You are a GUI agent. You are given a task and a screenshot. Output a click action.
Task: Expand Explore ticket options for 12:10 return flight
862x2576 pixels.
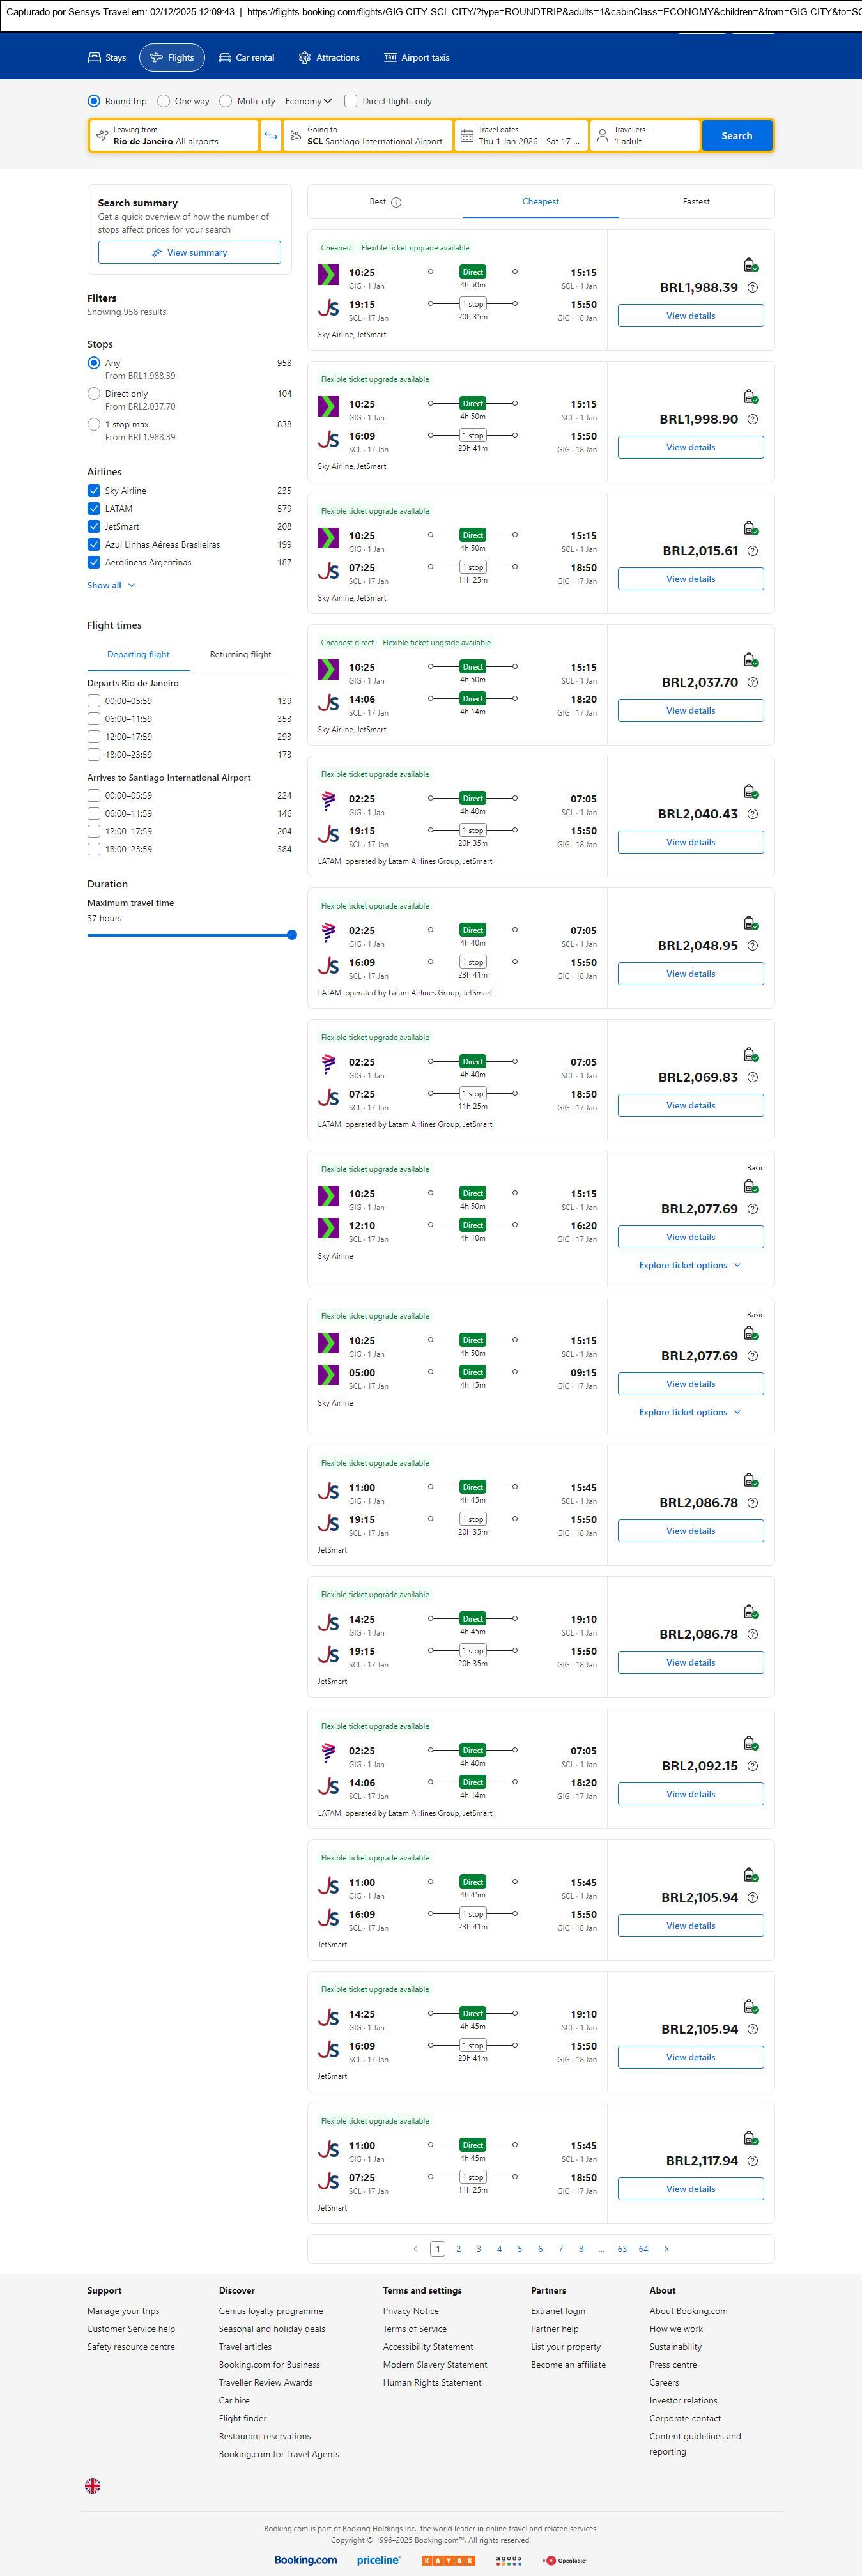[x=690, y=1265]
